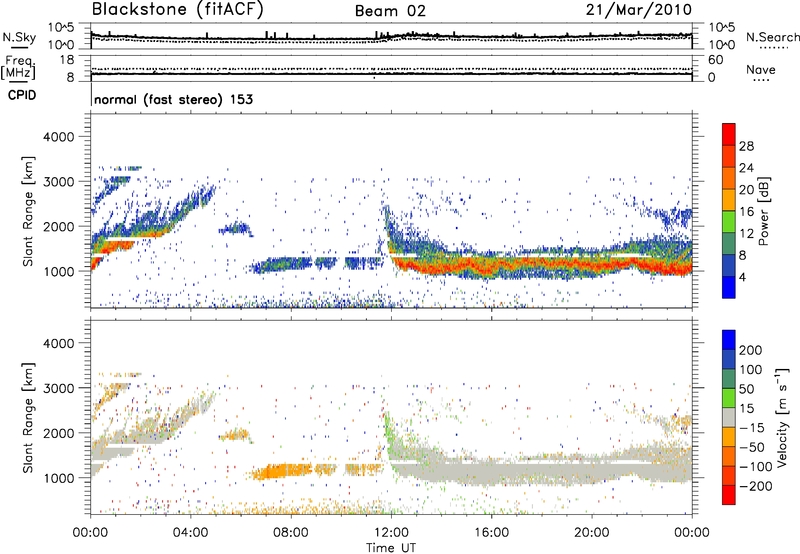Click the '18' frequency axis tick

pos(67,60)
